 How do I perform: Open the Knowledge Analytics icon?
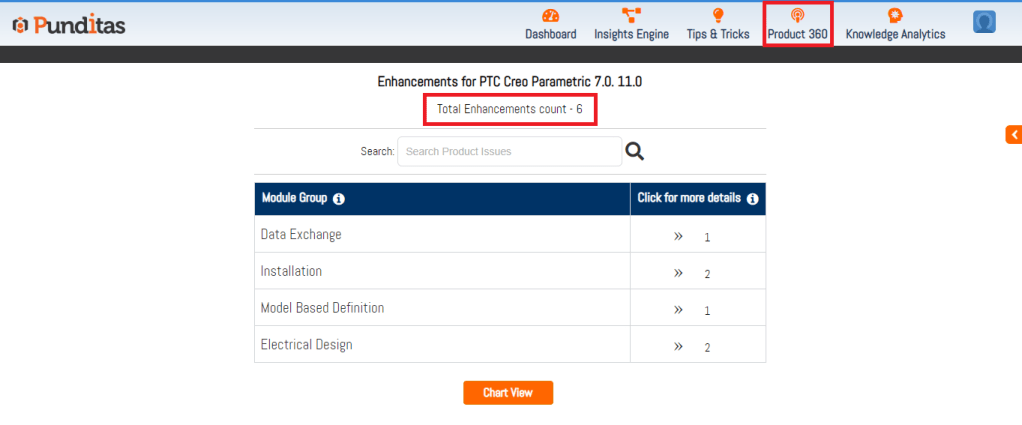[x=895, y=15]
